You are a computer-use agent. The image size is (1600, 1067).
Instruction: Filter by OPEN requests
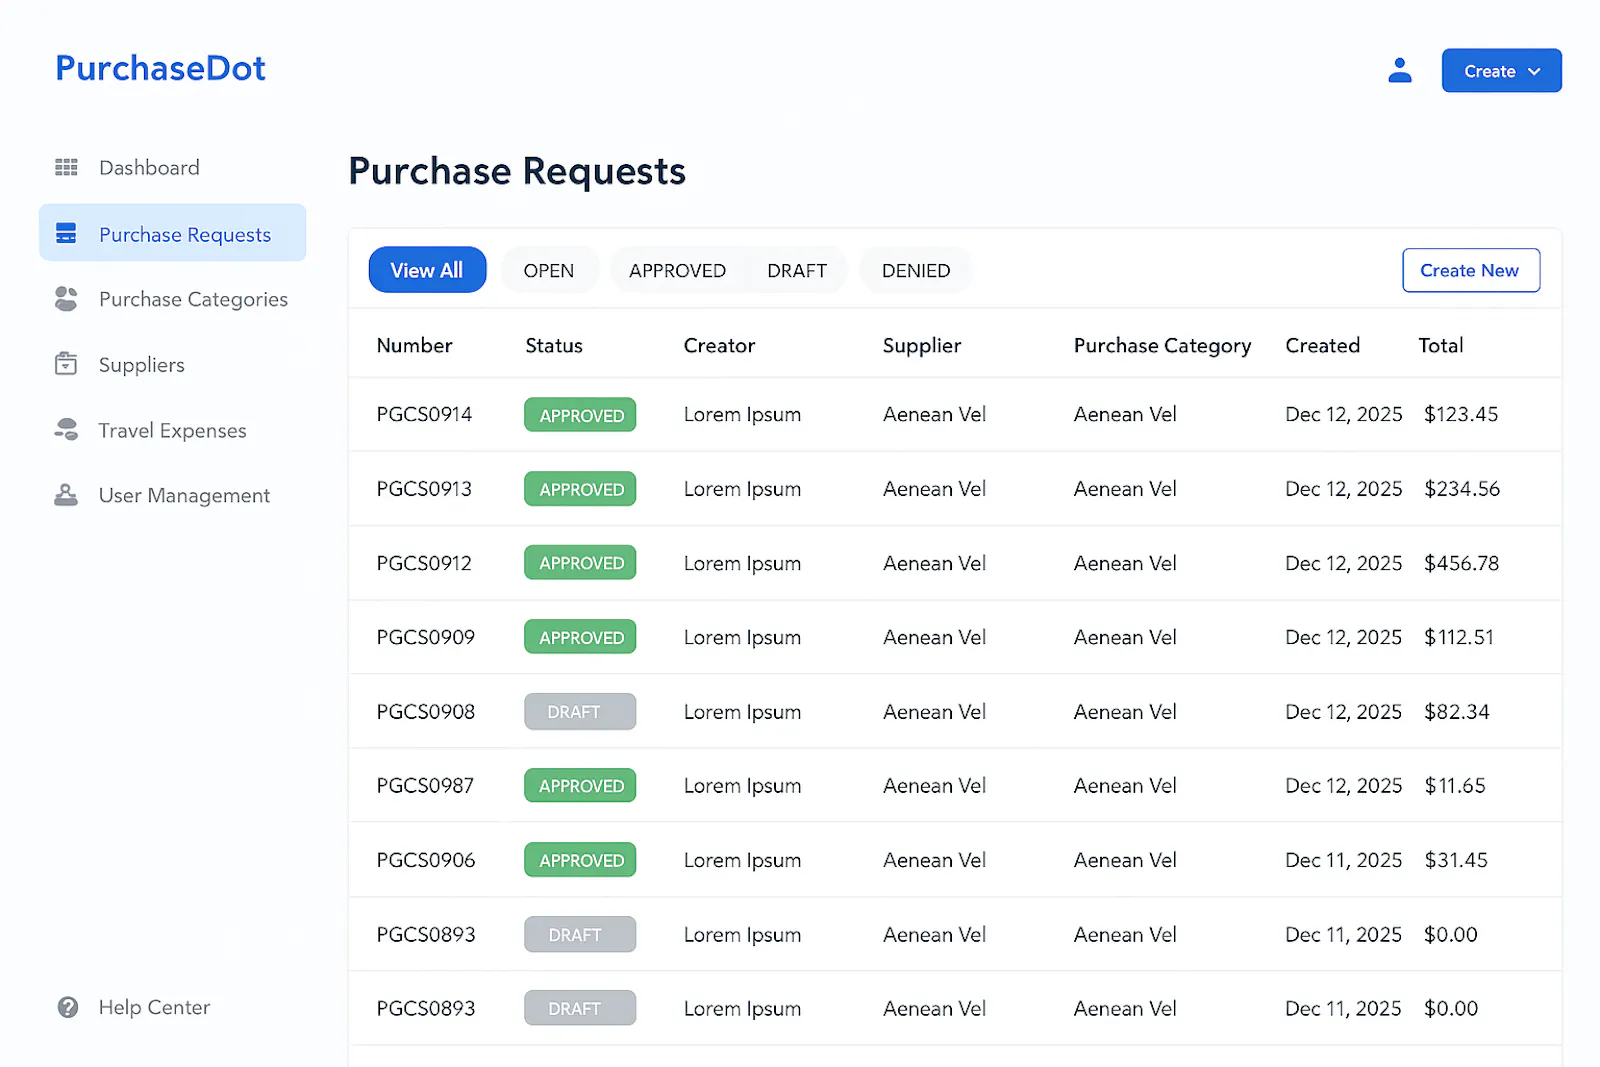pos(549,270)
